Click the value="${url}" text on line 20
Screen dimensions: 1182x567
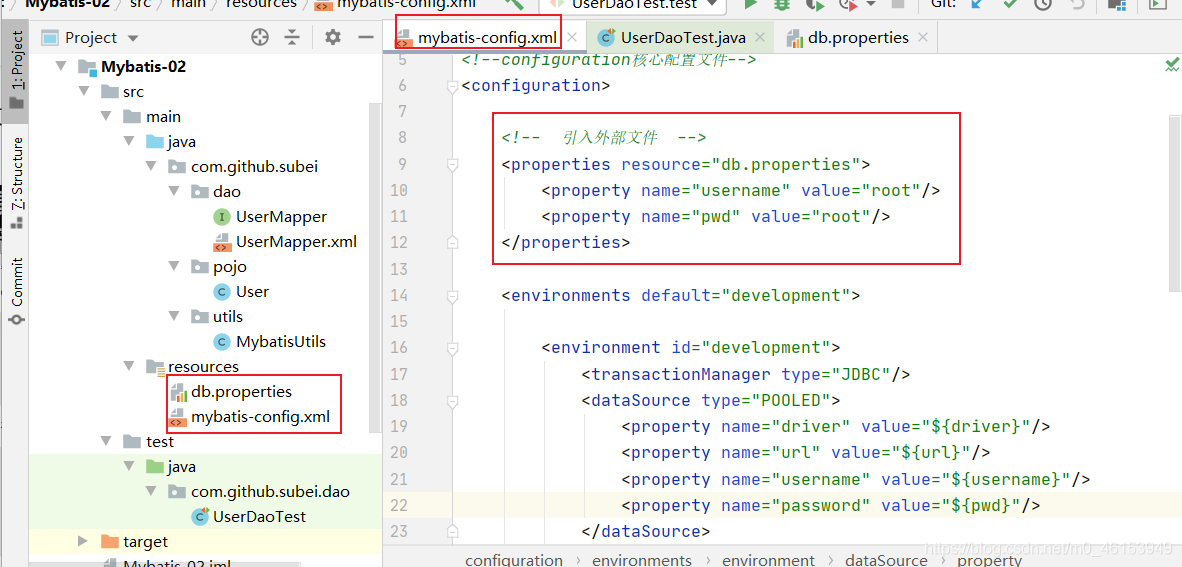click(x=901, y=453)
